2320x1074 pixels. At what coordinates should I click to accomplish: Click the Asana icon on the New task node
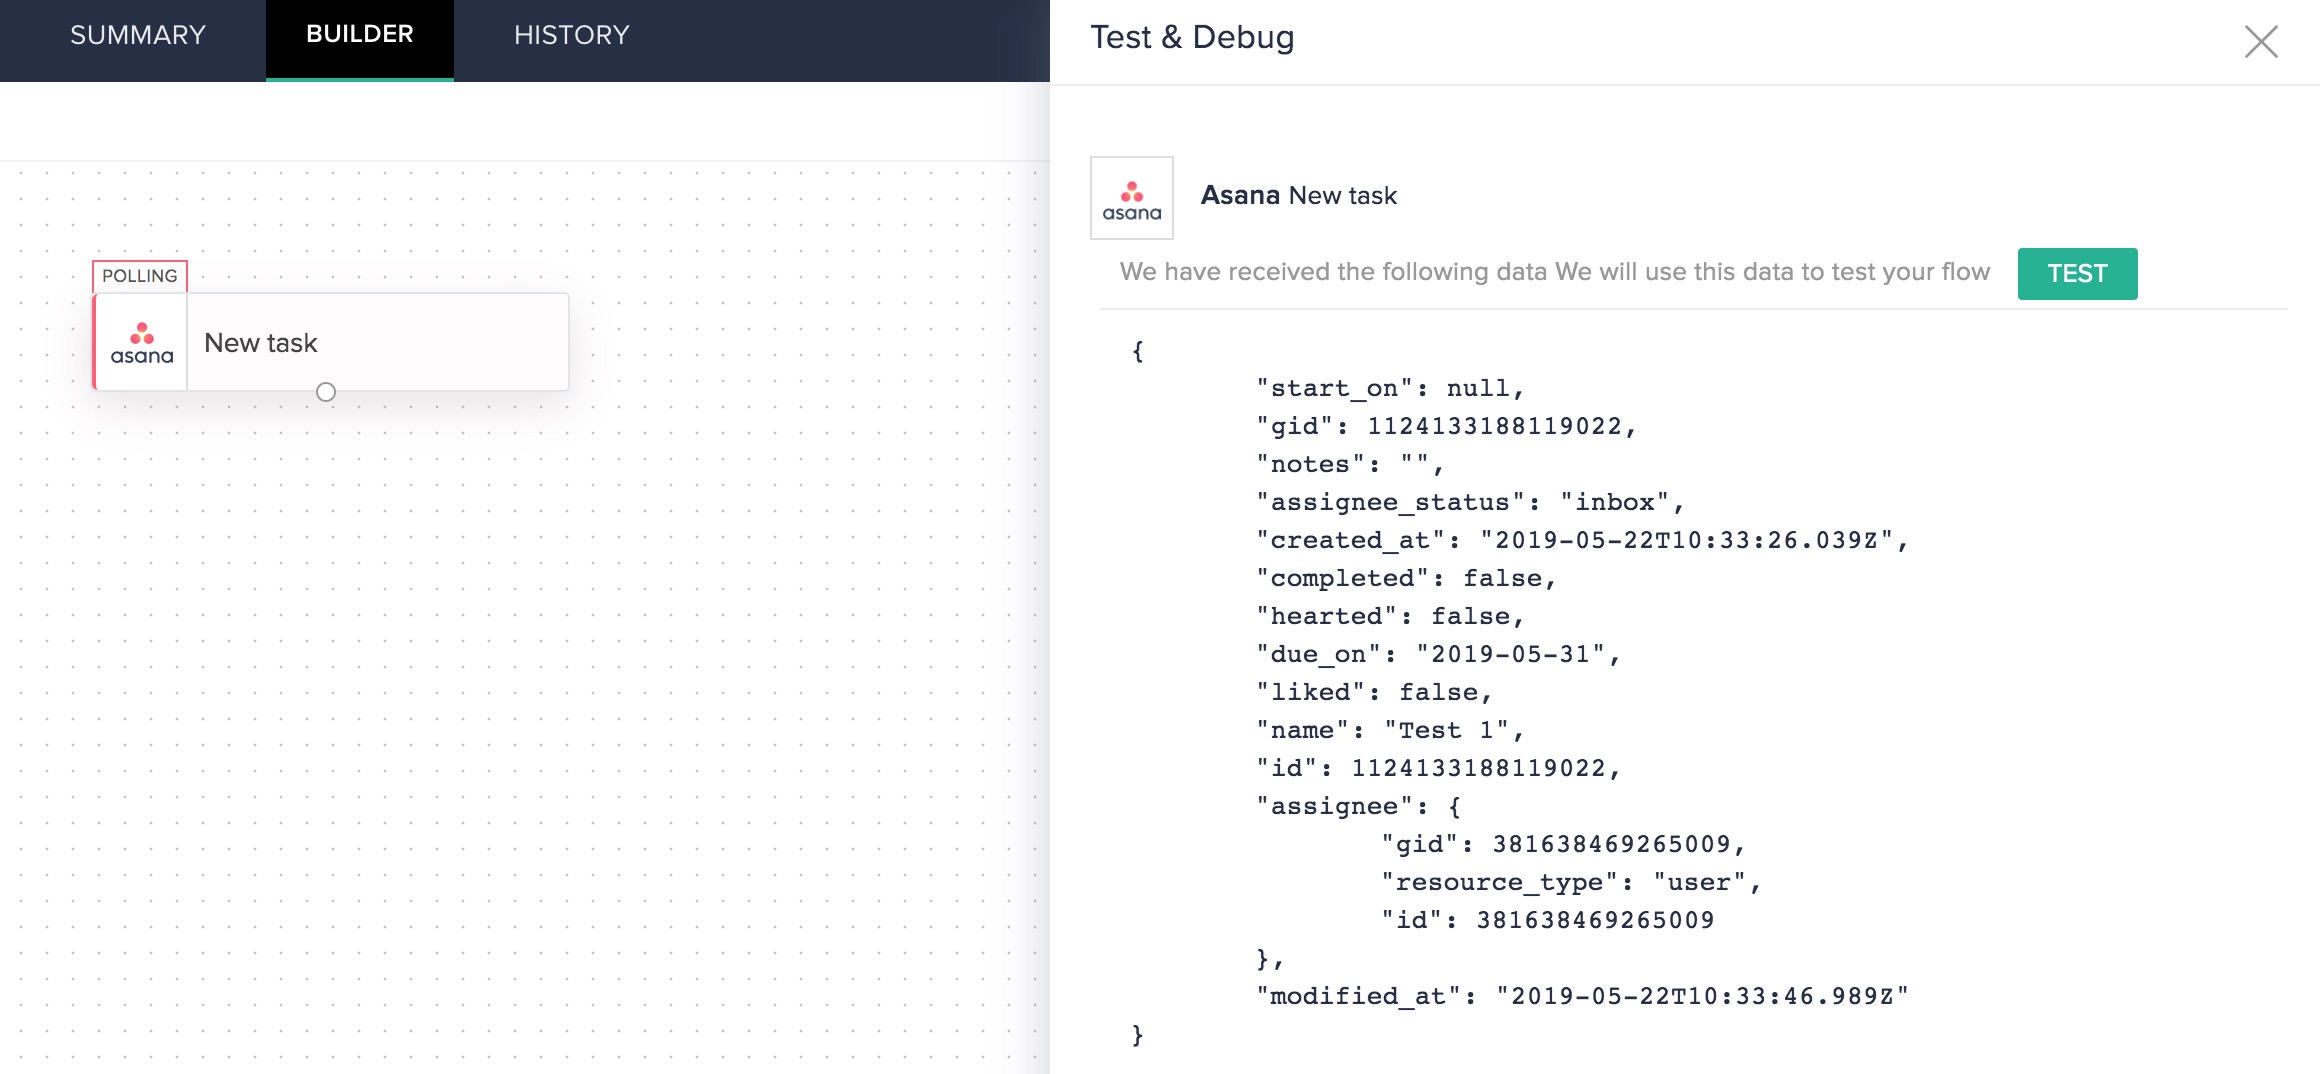click(141, 343)
